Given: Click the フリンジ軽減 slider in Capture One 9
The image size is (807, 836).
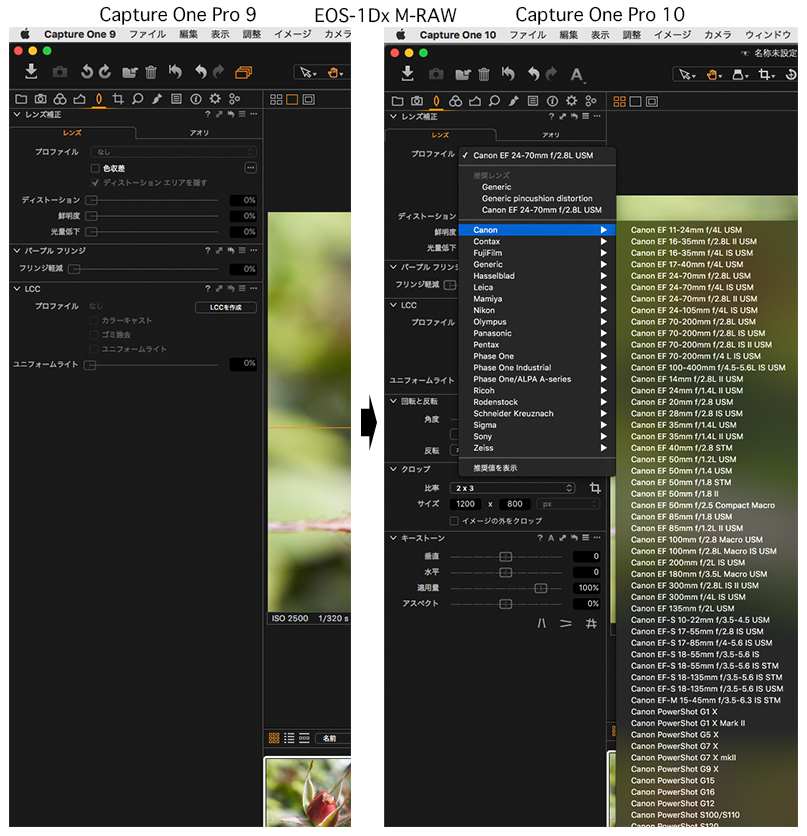Looking at the screenshot, I should click(143, 269).
